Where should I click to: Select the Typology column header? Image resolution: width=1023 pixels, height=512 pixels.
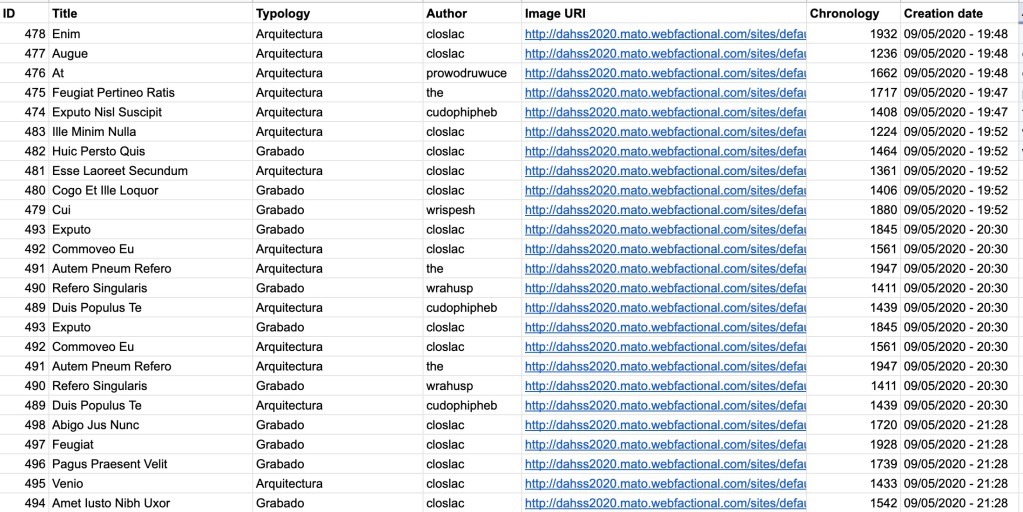coord(337,14)
